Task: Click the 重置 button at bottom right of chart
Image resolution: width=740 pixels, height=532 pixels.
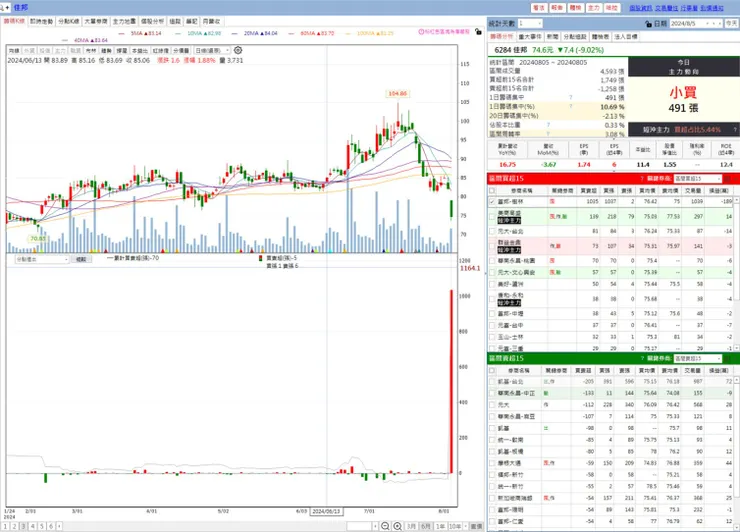Action: [x=477, y=526]
